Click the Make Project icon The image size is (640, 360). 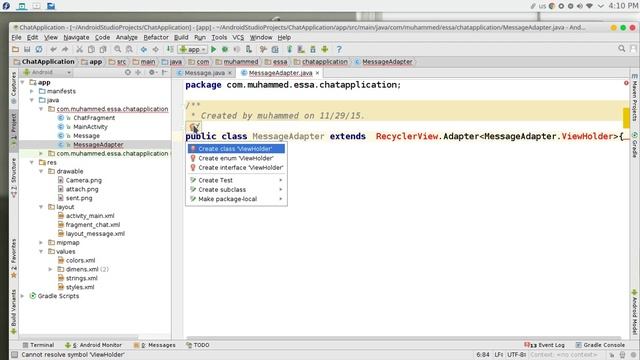tap(170, 49)
